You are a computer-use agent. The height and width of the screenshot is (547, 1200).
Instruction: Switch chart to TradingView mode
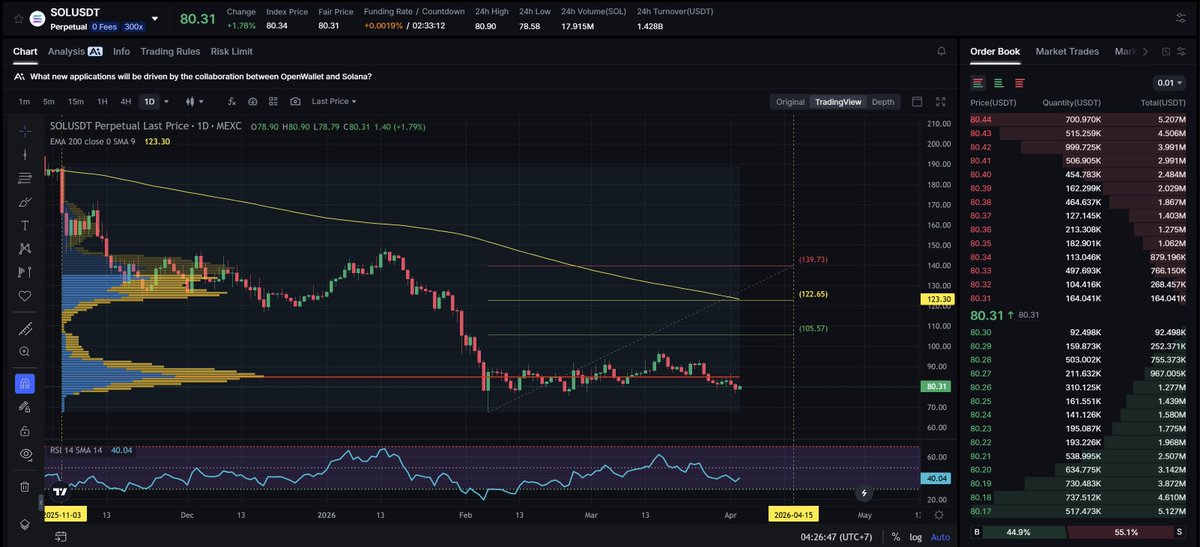click(x=838, y=101)
